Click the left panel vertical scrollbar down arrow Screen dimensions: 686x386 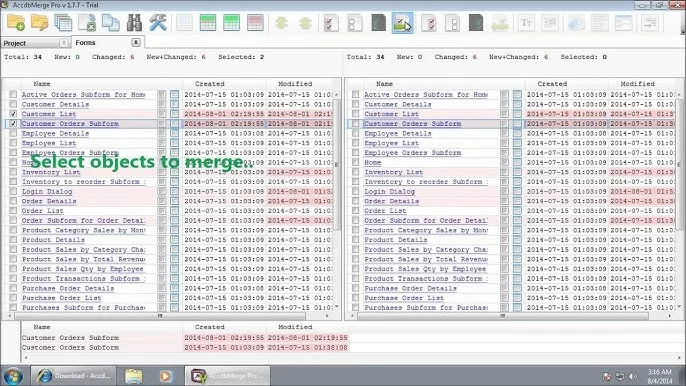[336, 306]
